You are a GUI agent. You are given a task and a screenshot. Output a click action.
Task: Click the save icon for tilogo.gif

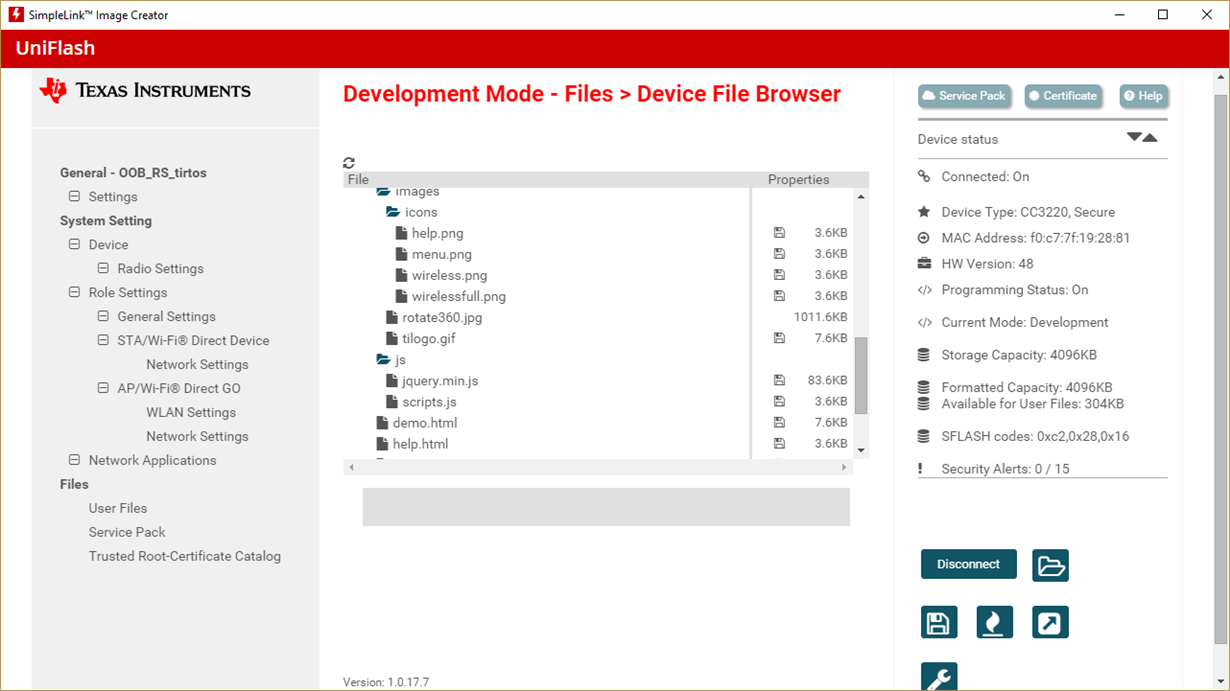(x=779, y=338)
